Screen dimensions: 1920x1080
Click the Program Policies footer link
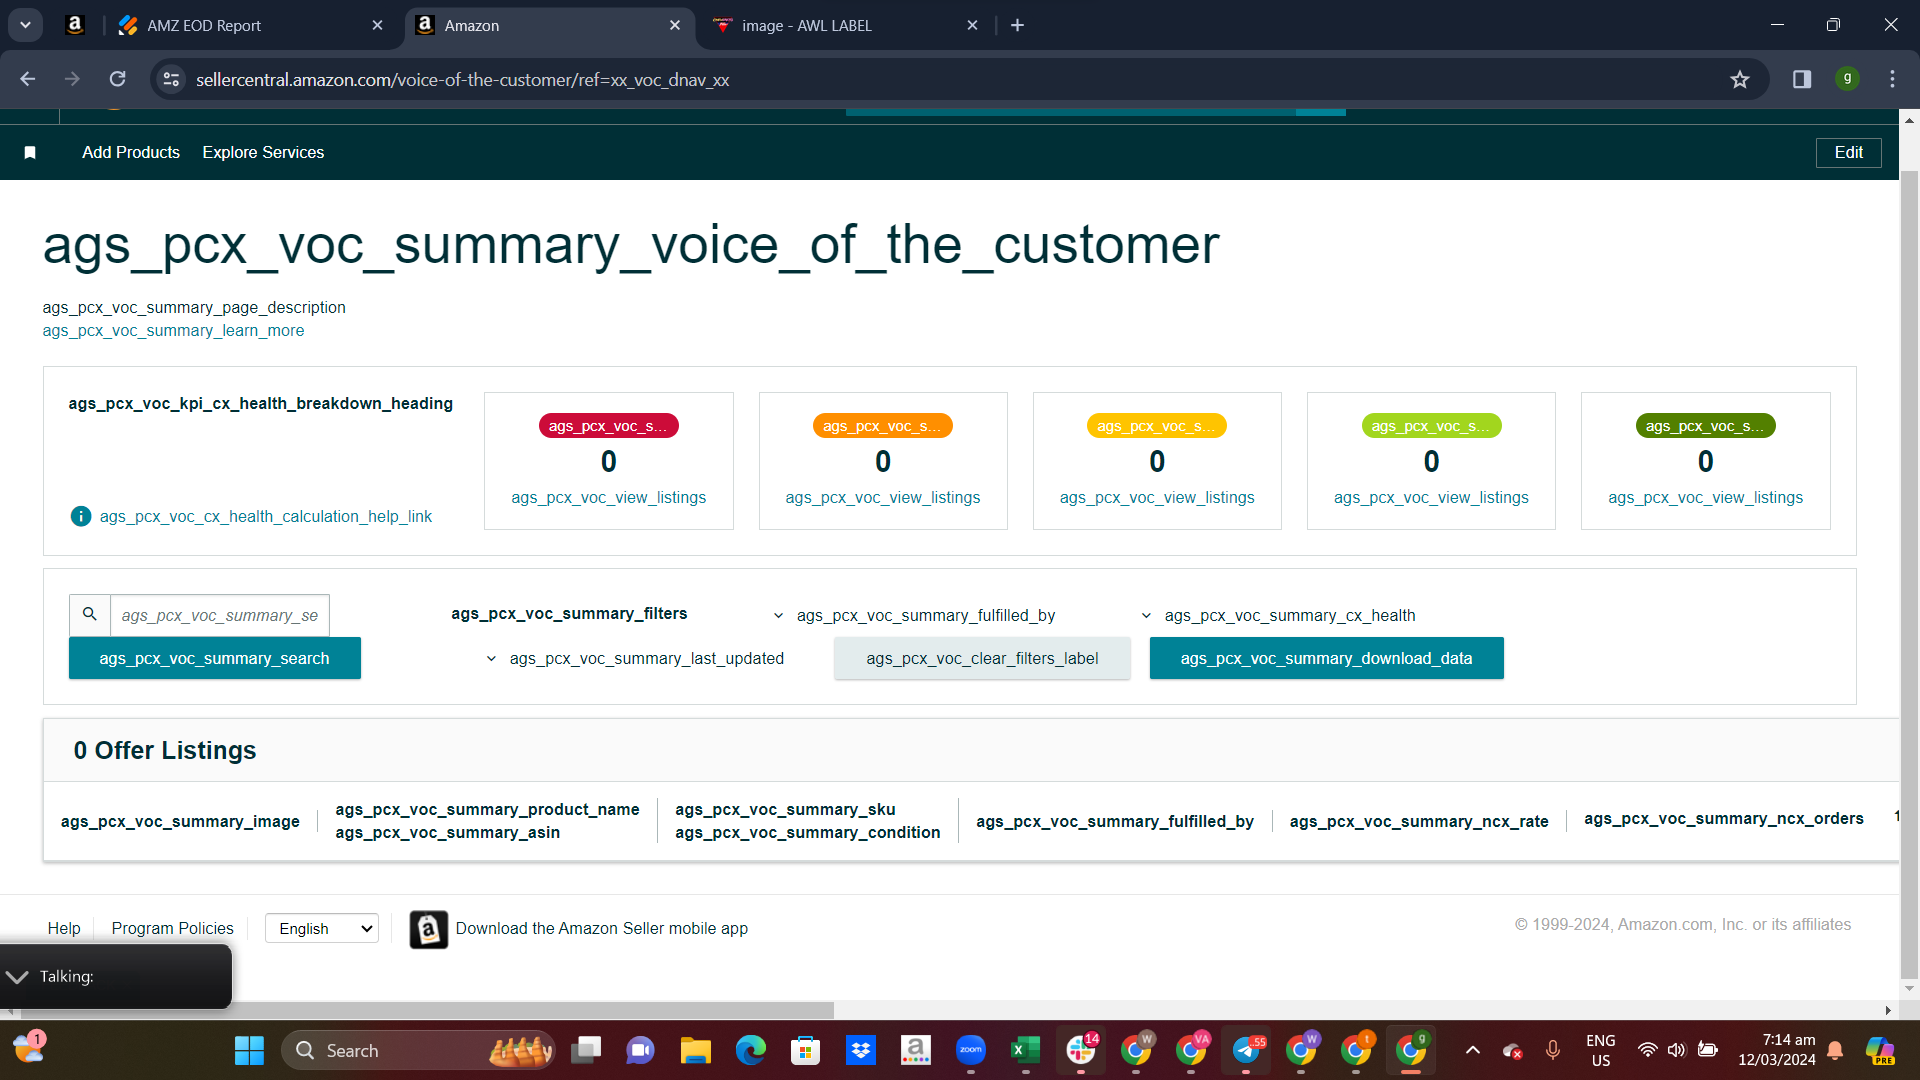click(x=172, y=928)
